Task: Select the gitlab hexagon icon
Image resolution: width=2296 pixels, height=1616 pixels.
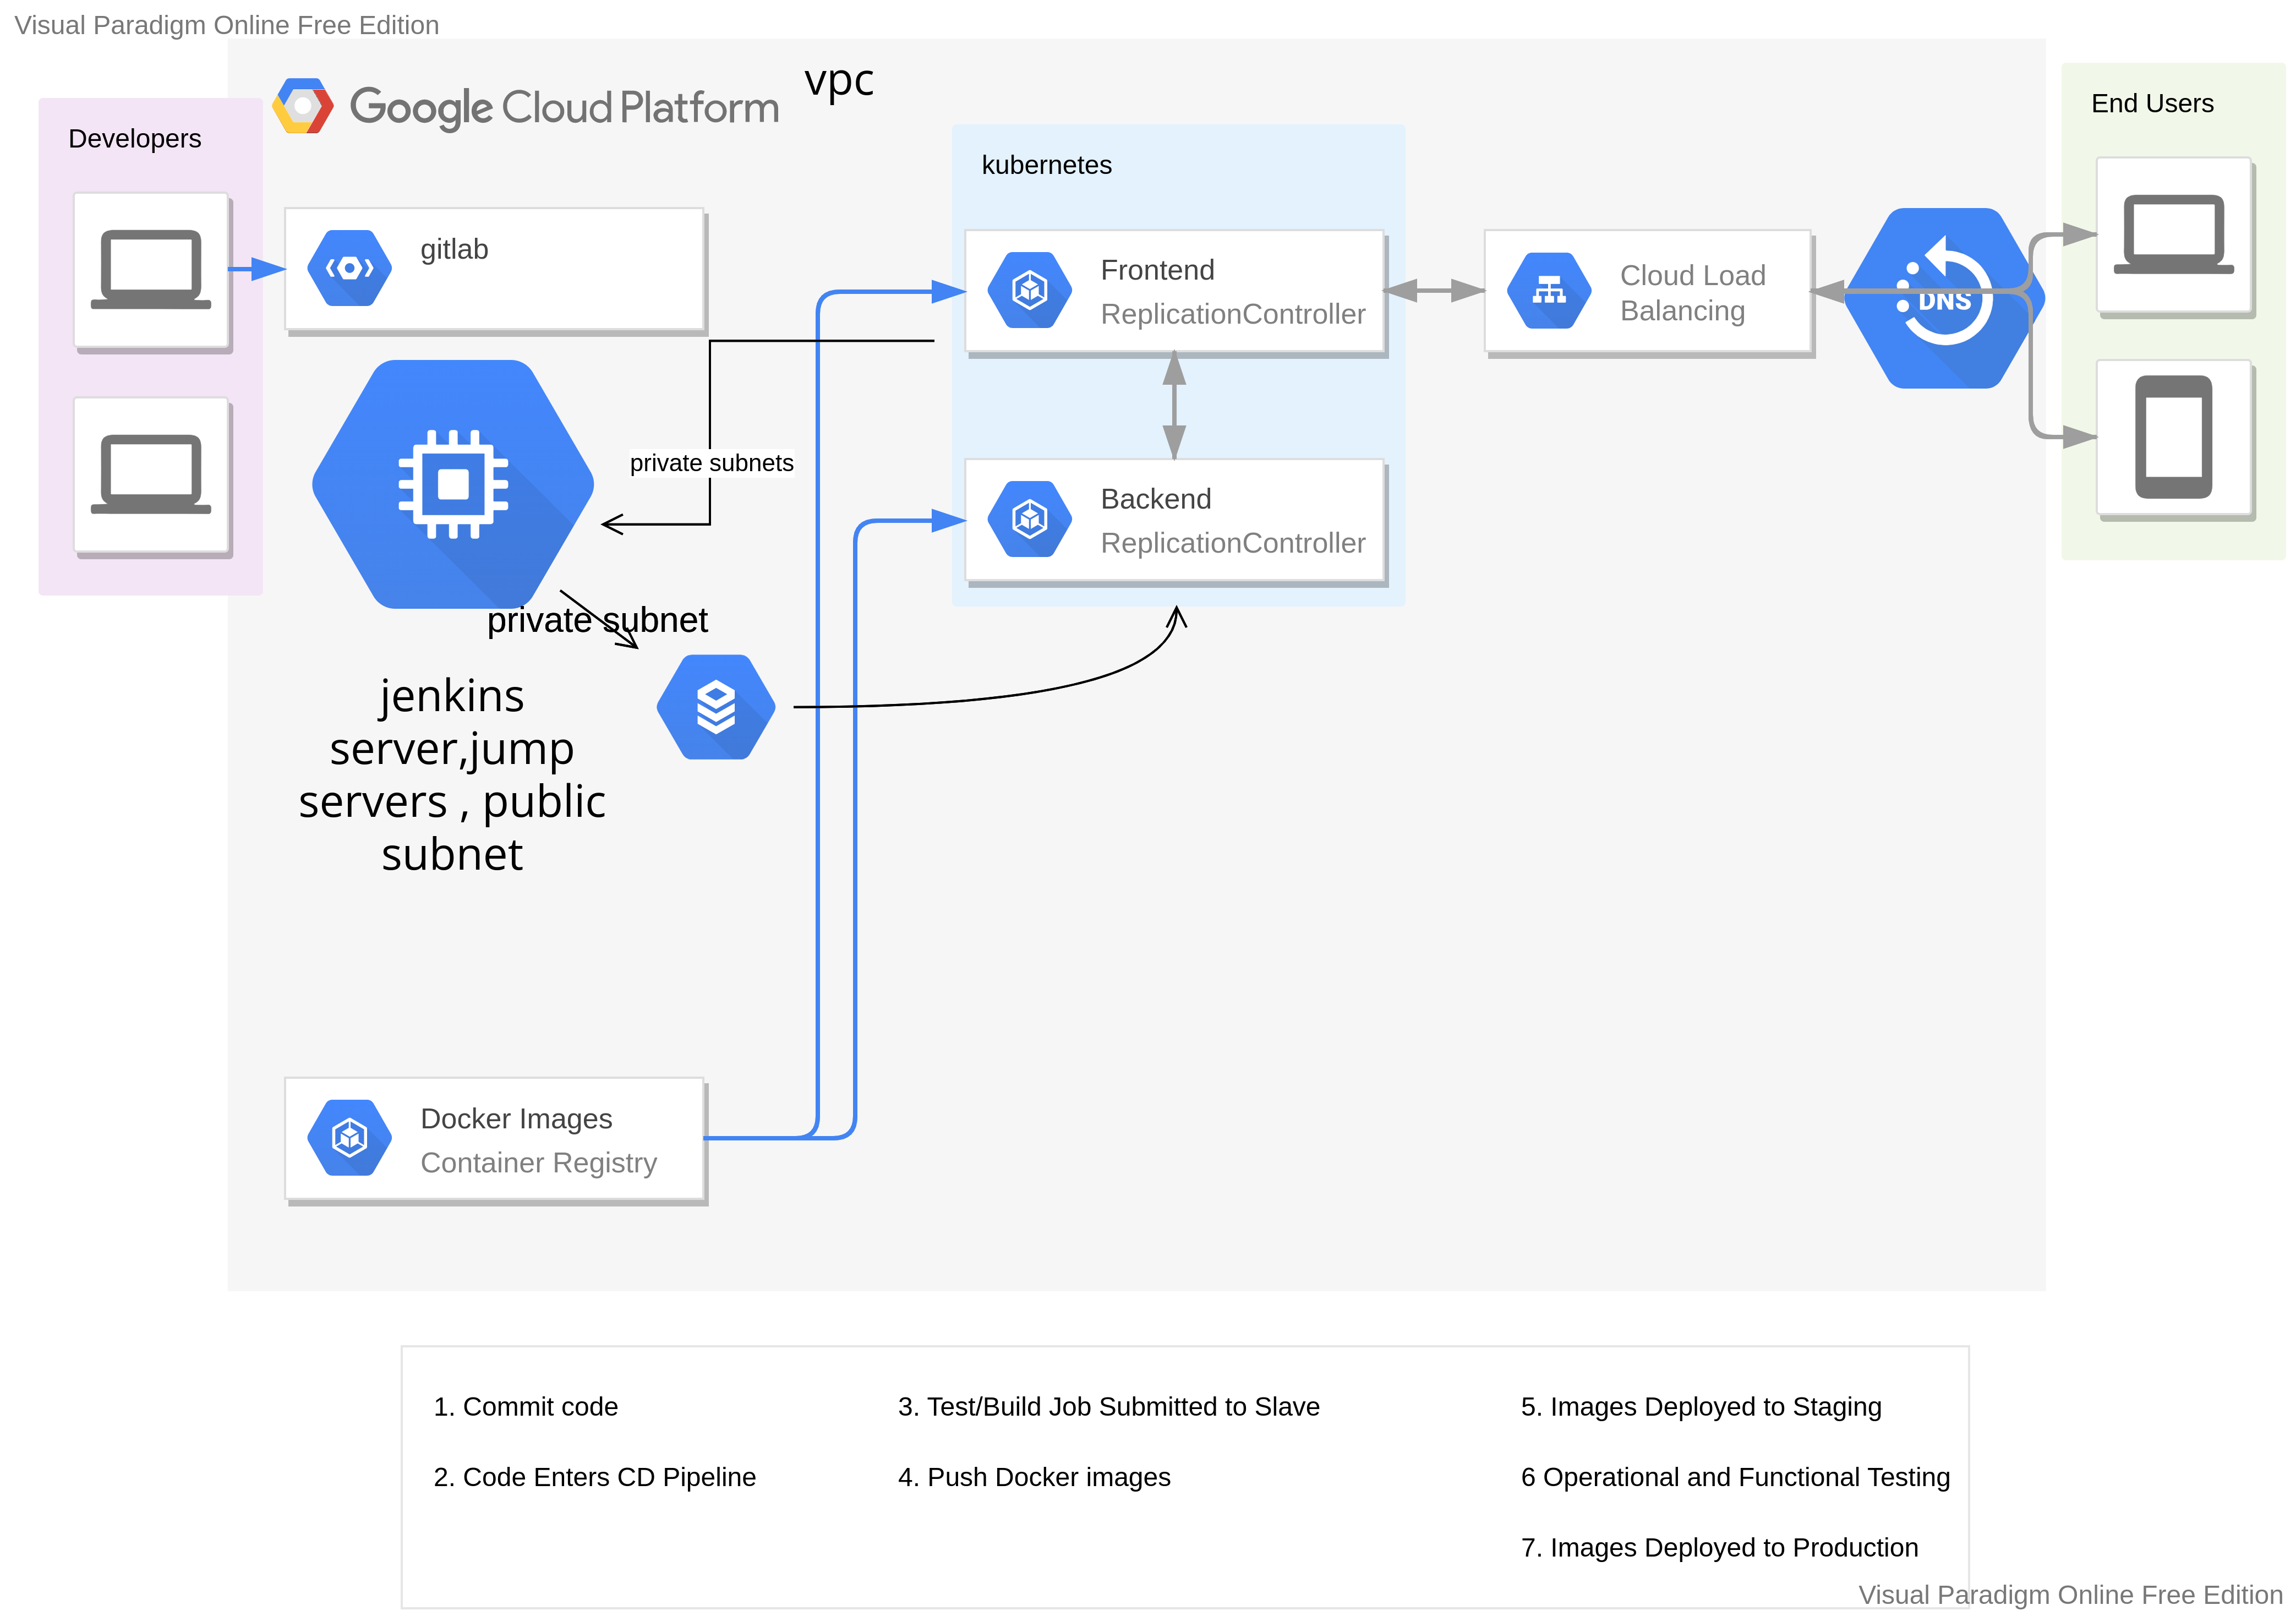Action: pos(349,268)
